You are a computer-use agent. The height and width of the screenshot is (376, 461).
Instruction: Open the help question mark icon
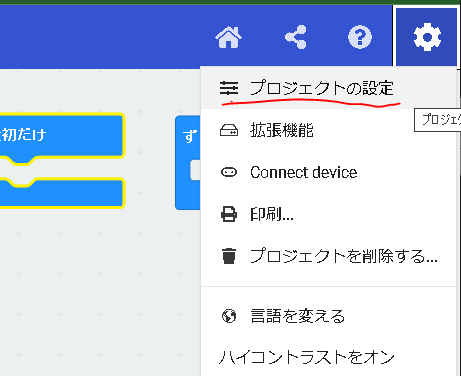[x=360, y=37]
